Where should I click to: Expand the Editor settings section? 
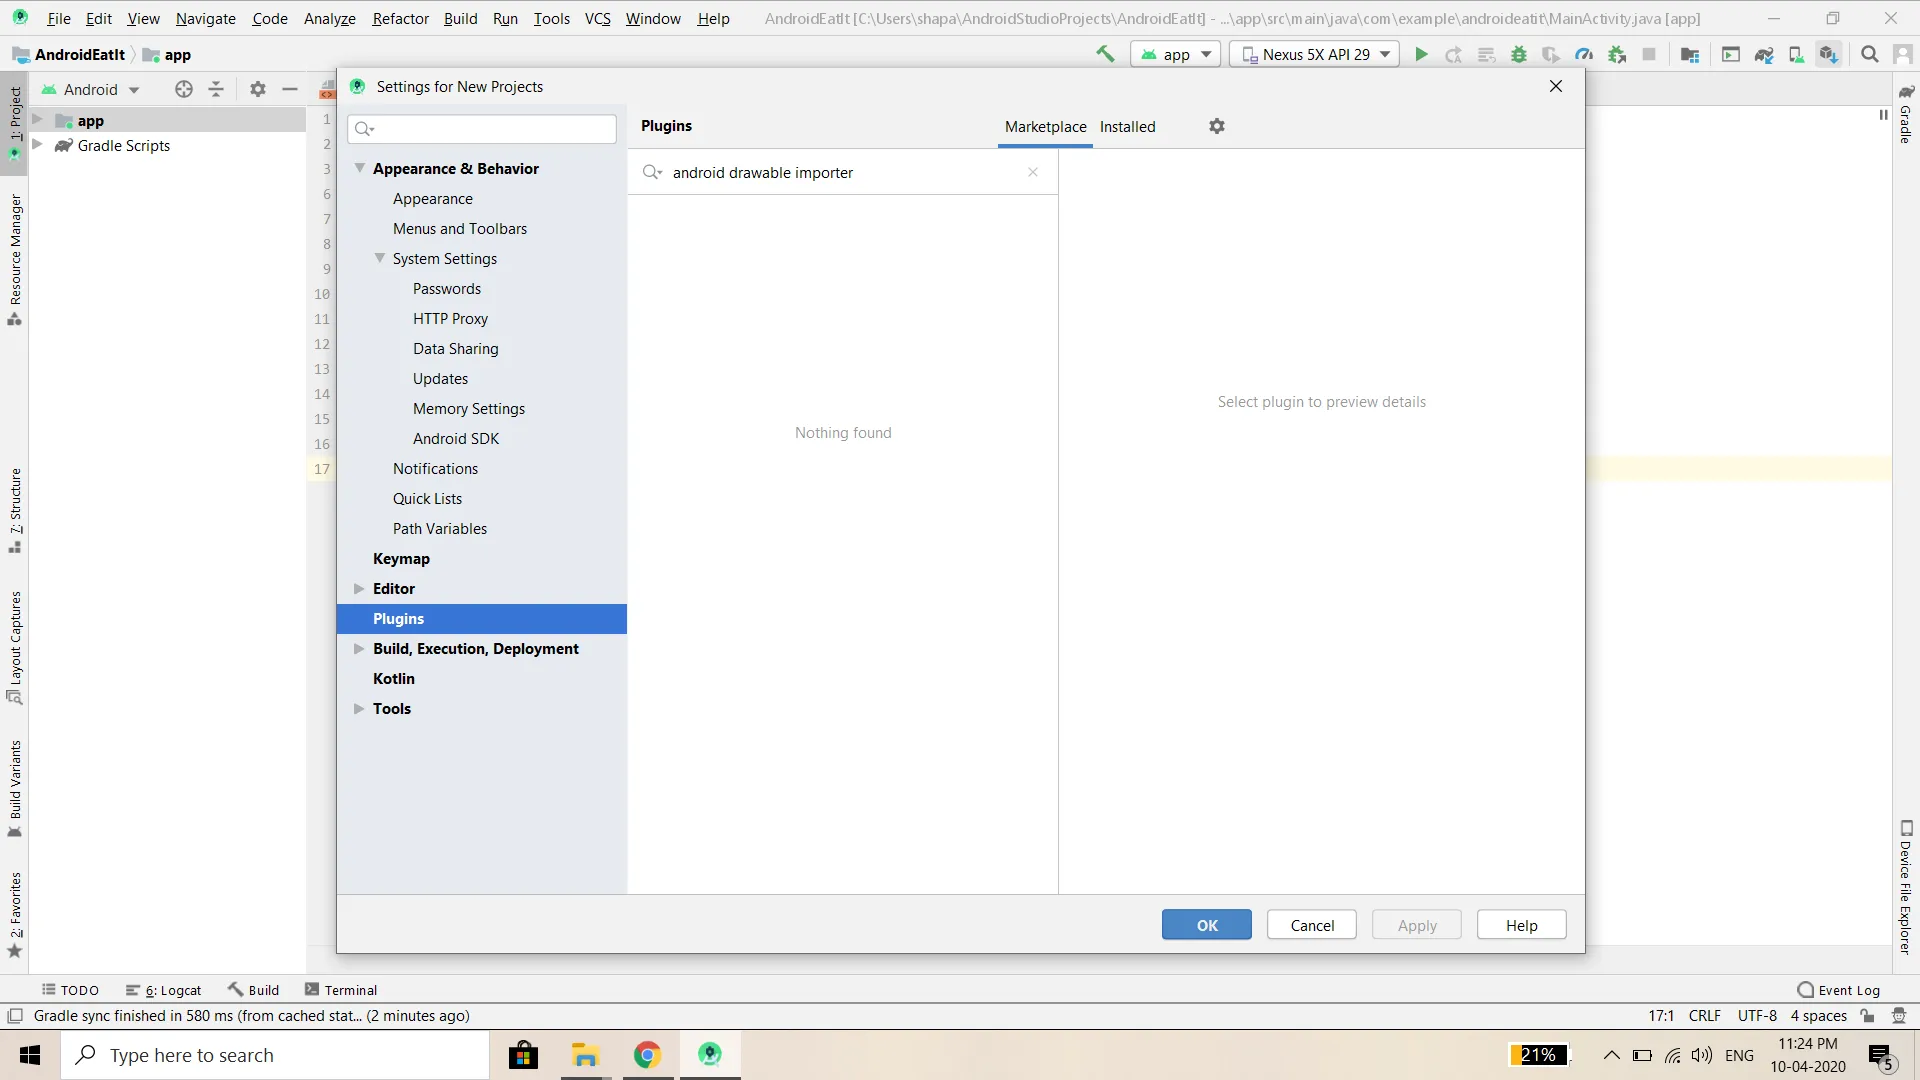[359, 589]
